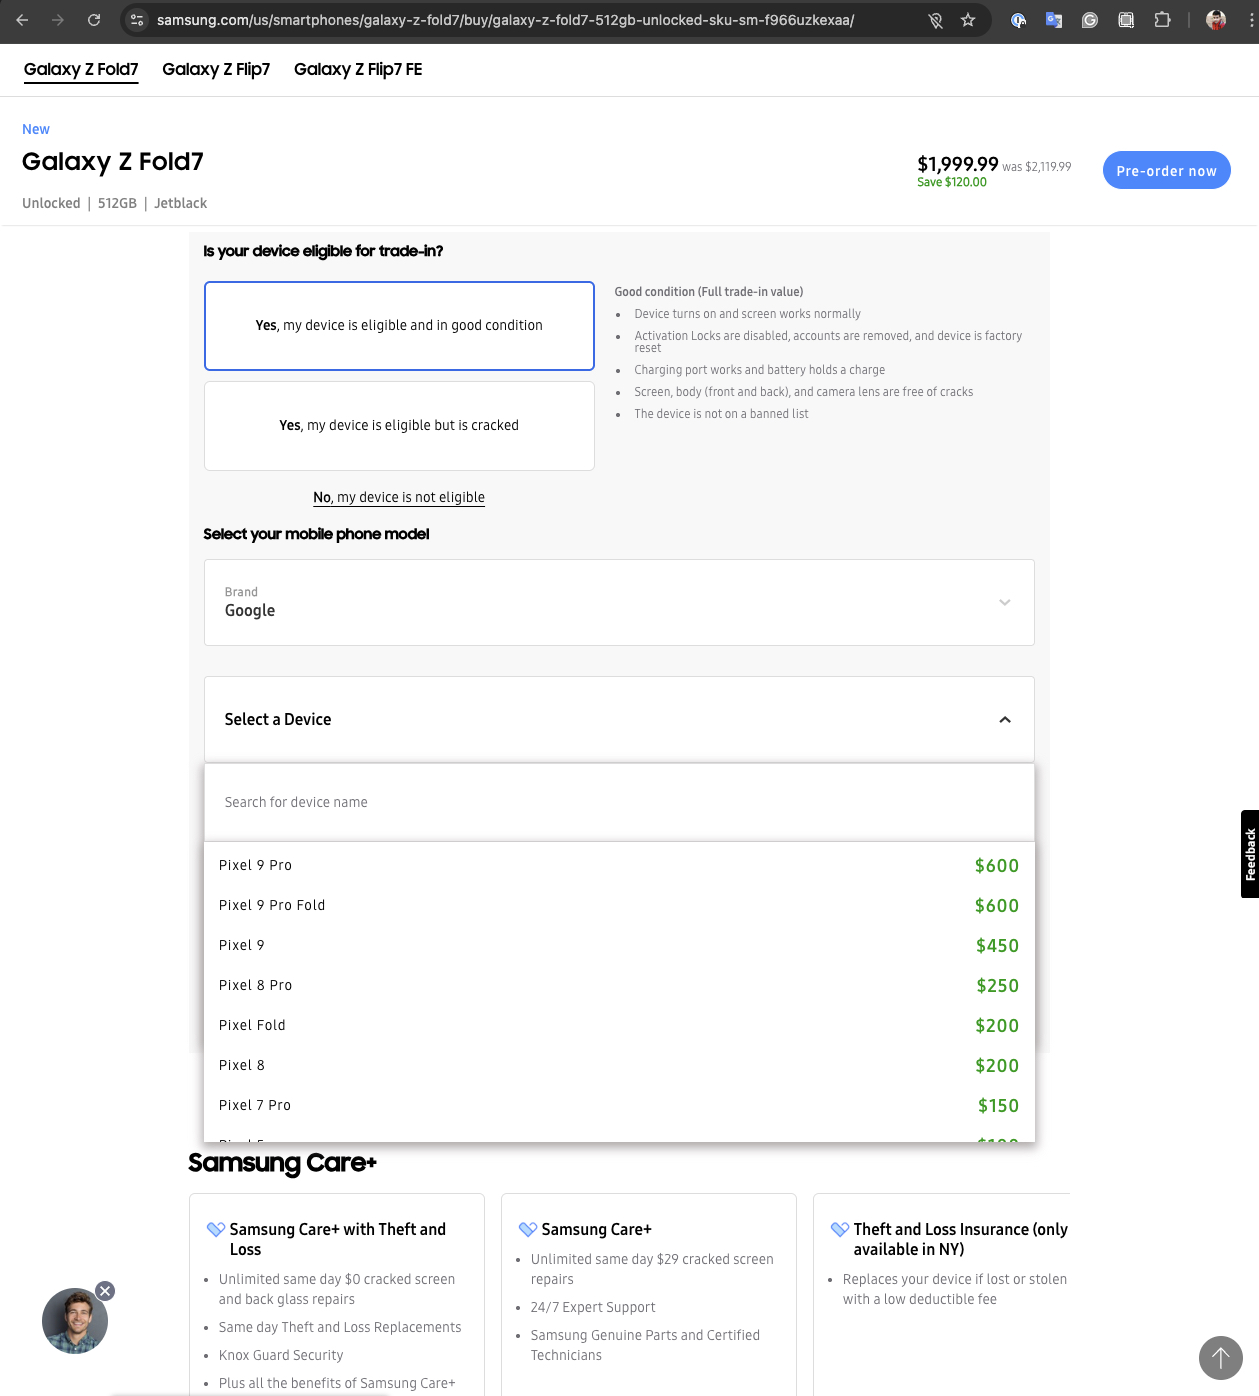This screenshot has width=1259, height=1396.
Task: Reload the page with the refresh icon
Action: click(x=94, y=20)
